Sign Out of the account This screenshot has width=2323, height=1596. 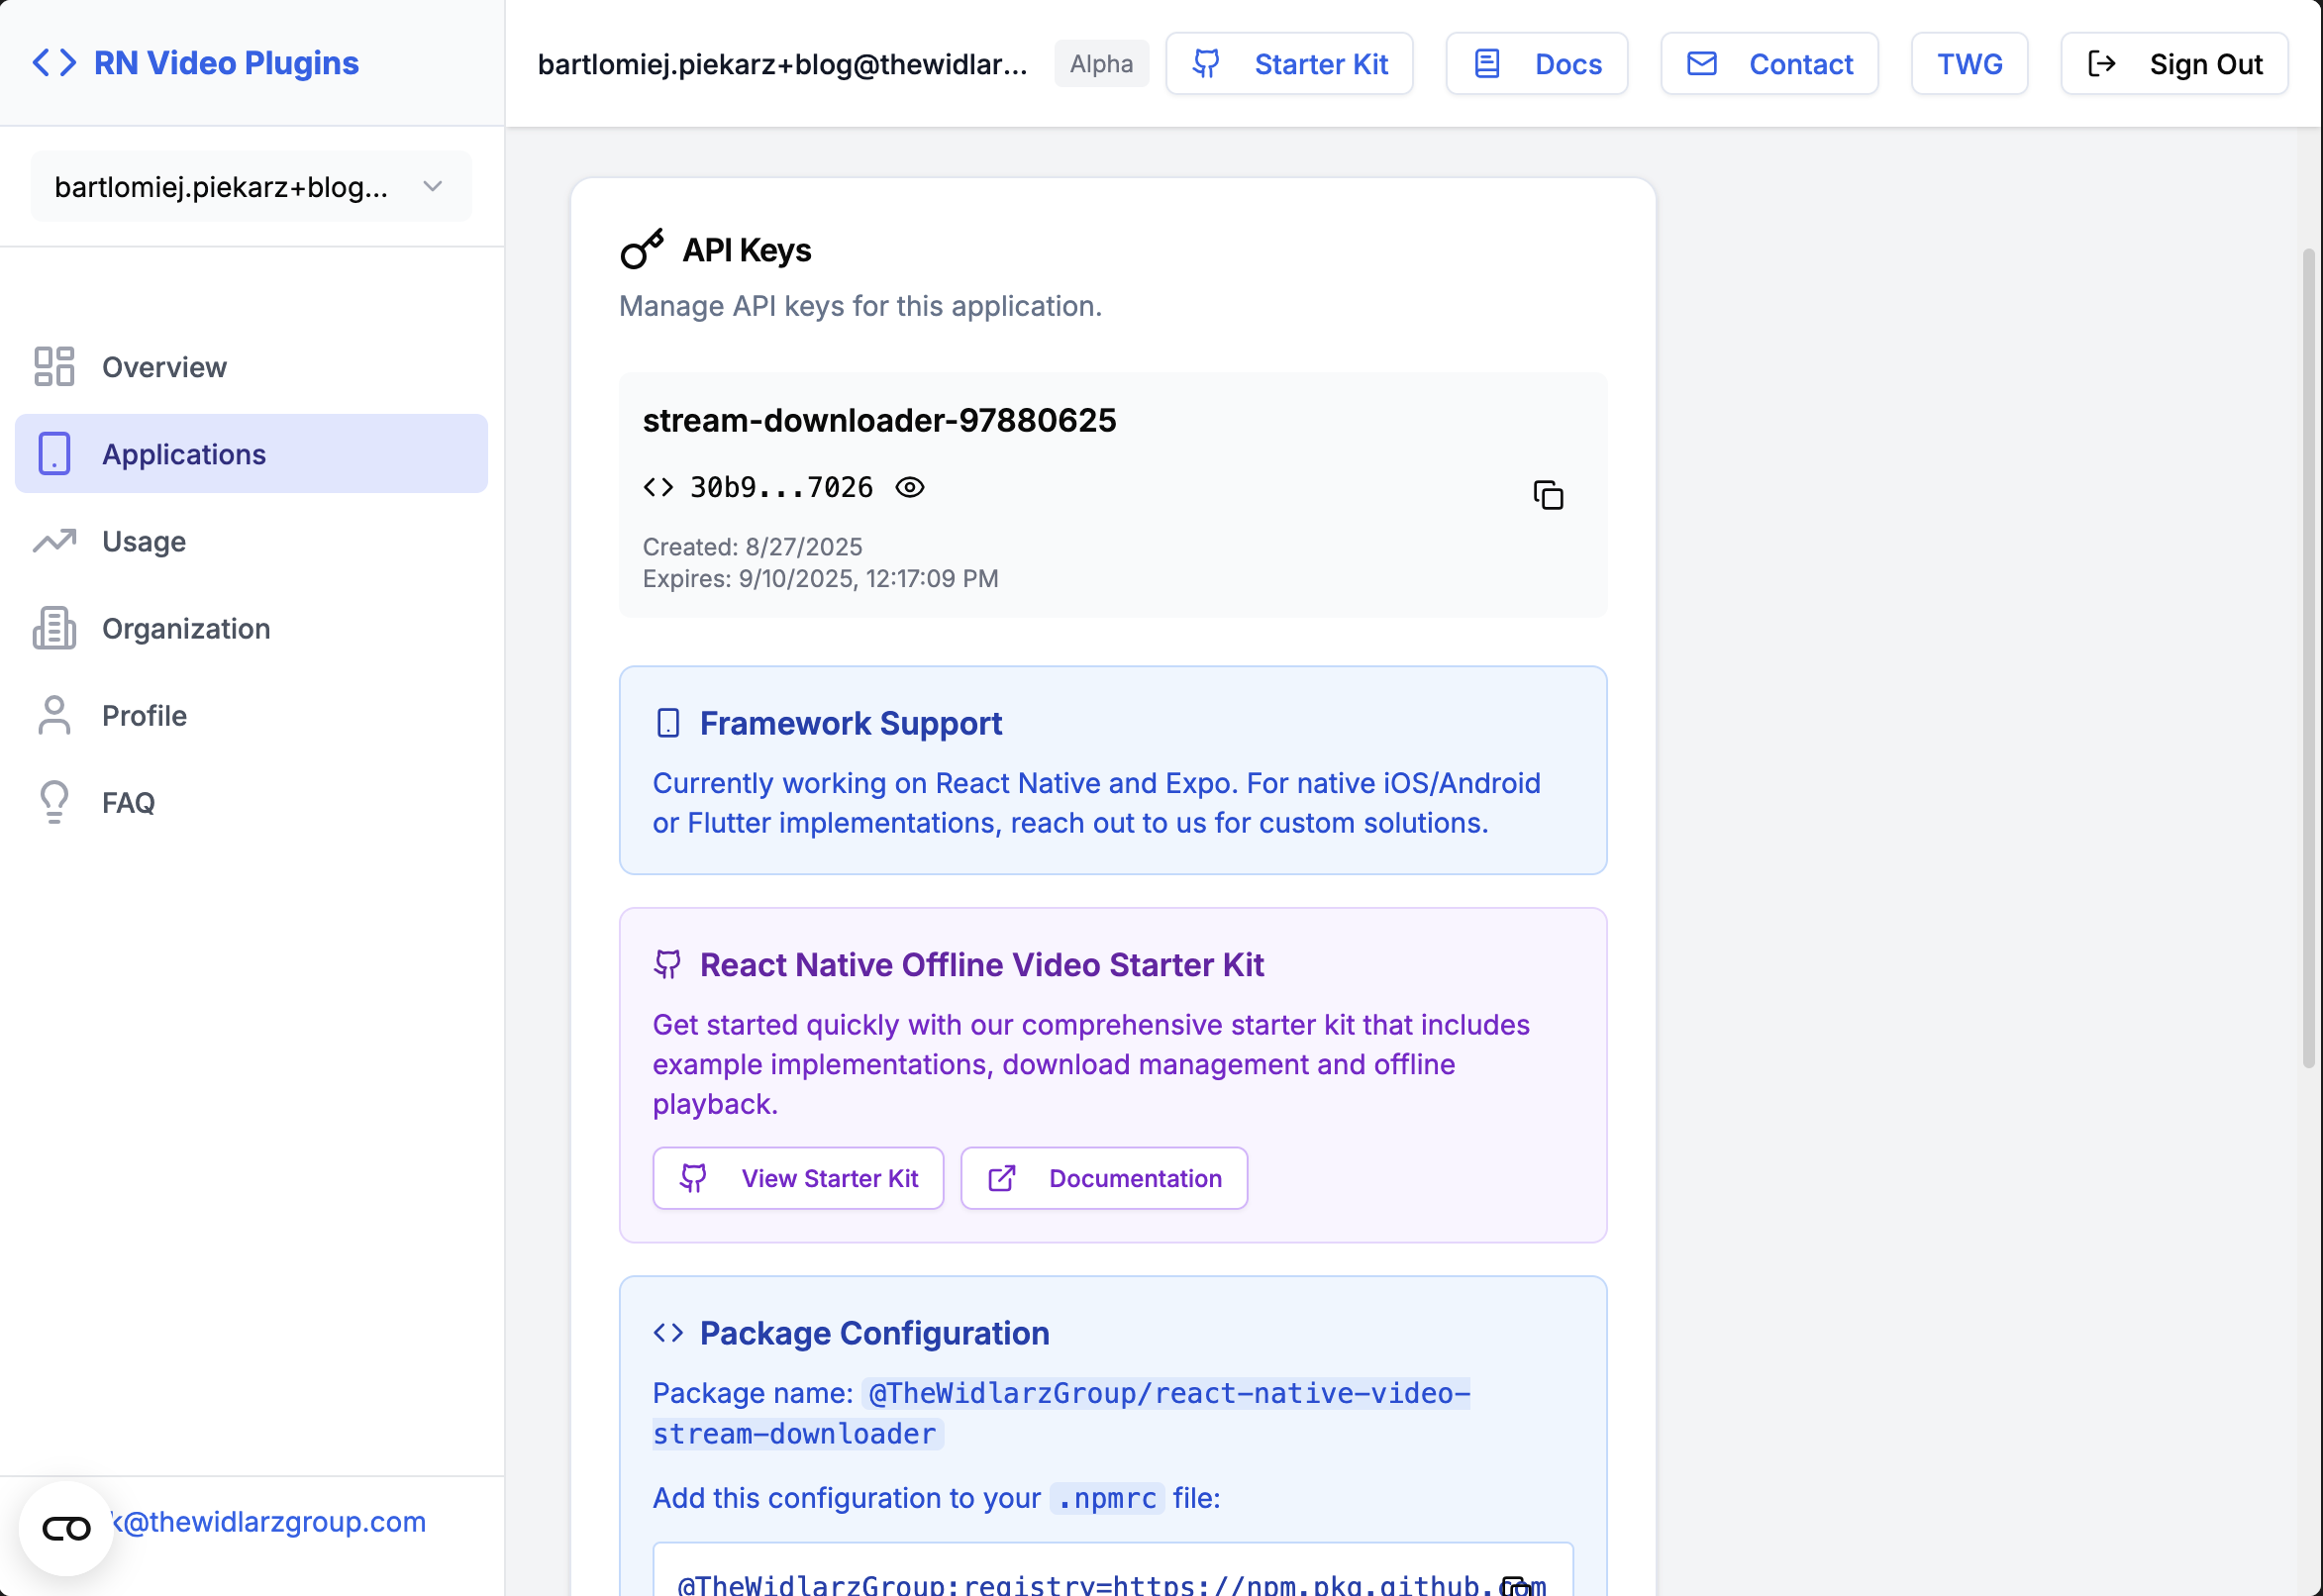(2174, 64)
